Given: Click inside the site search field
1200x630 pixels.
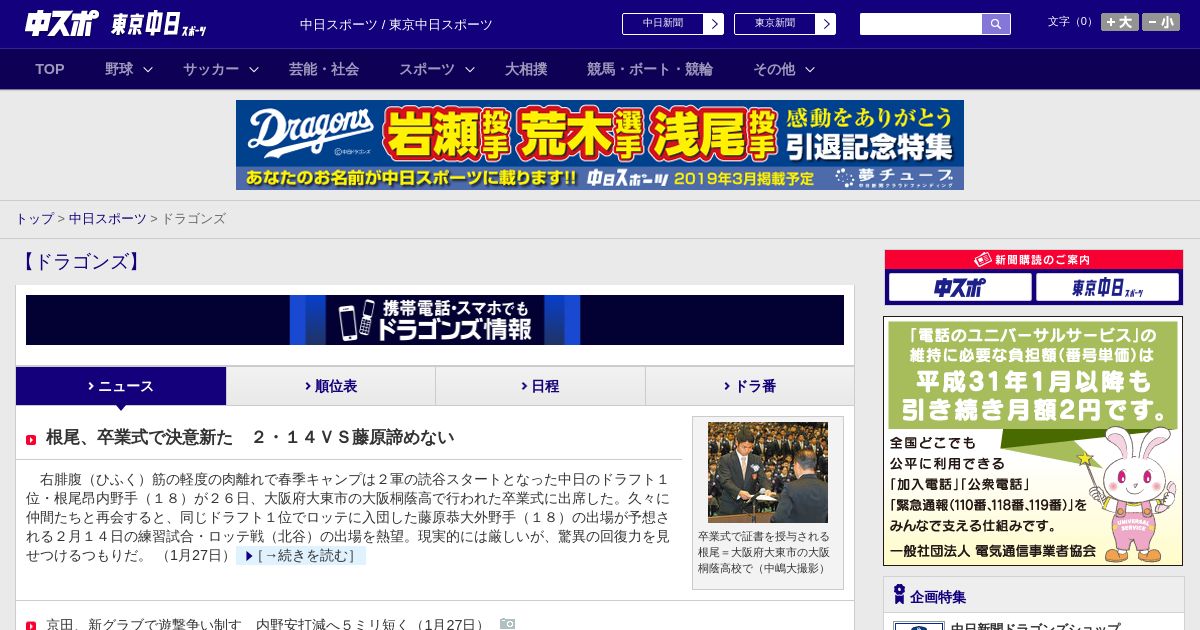Looking at the screenshot, I should pos(921,24).
